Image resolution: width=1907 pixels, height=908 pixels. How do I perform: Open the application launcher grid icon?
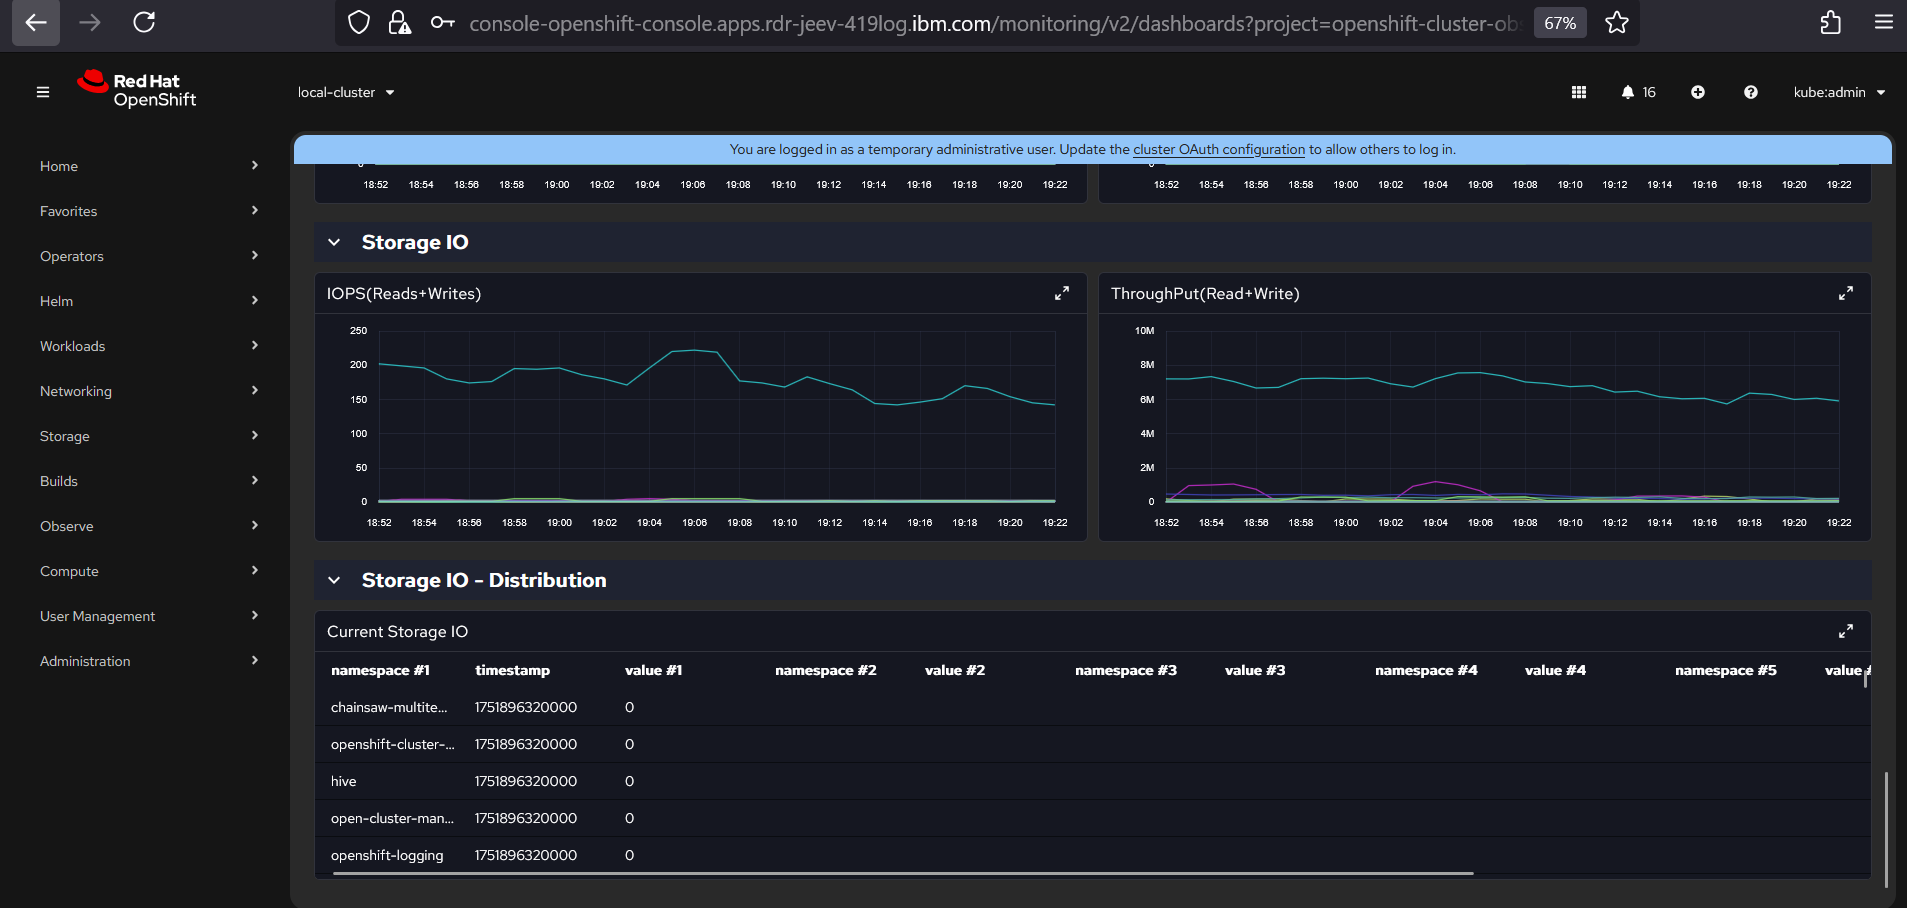click(x=1579, y=92)
